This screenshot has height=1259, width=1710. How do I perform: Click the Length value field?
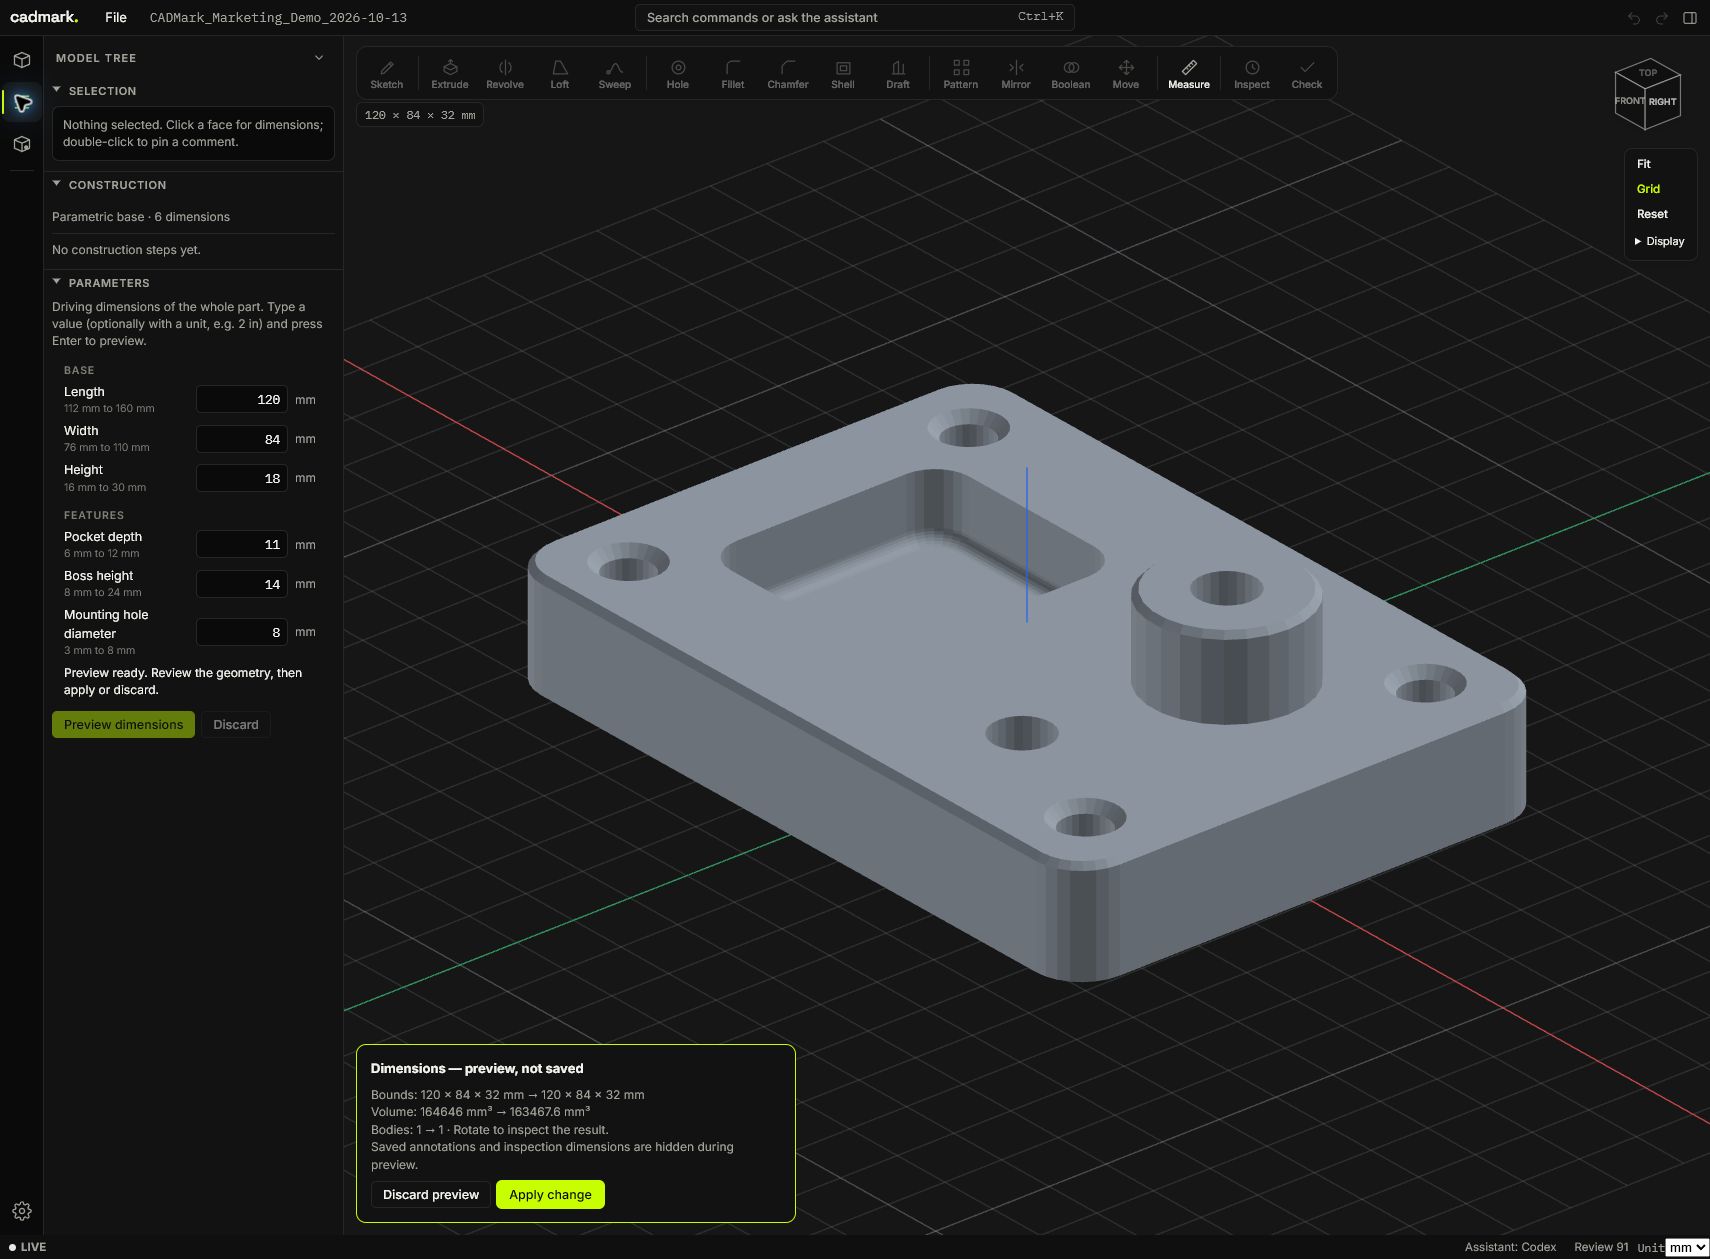(x=242, y=399)
